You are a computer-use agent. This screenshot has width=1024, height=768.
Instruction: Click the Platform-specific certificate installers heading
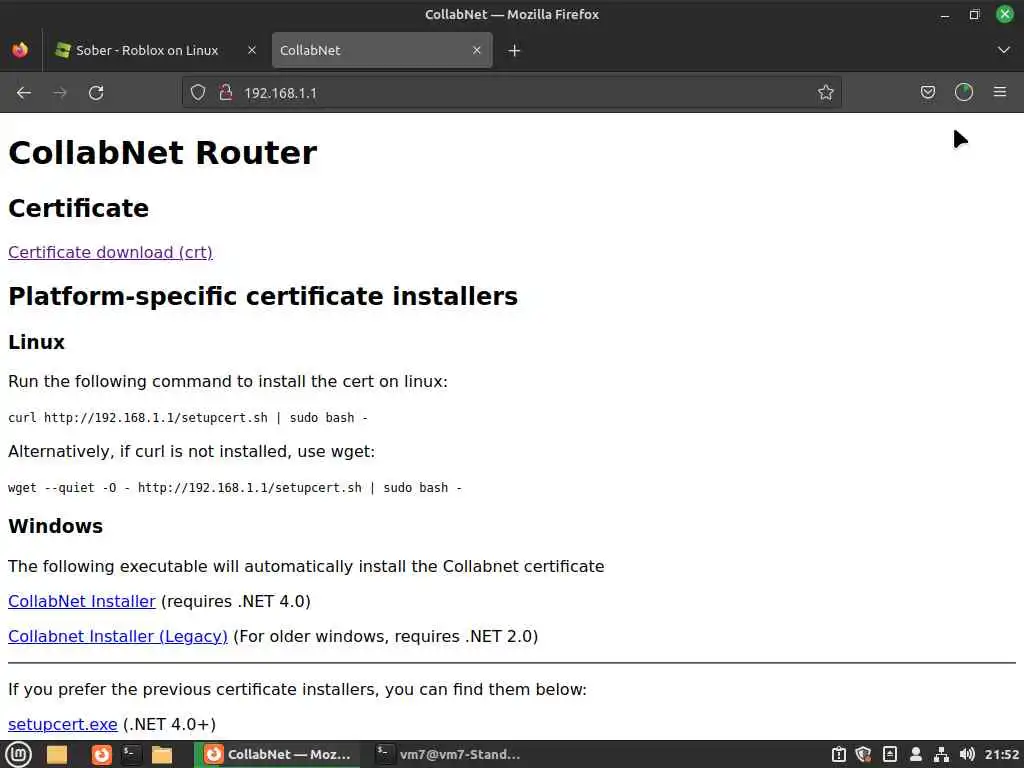pyautogui.click(x=263, y=296)
